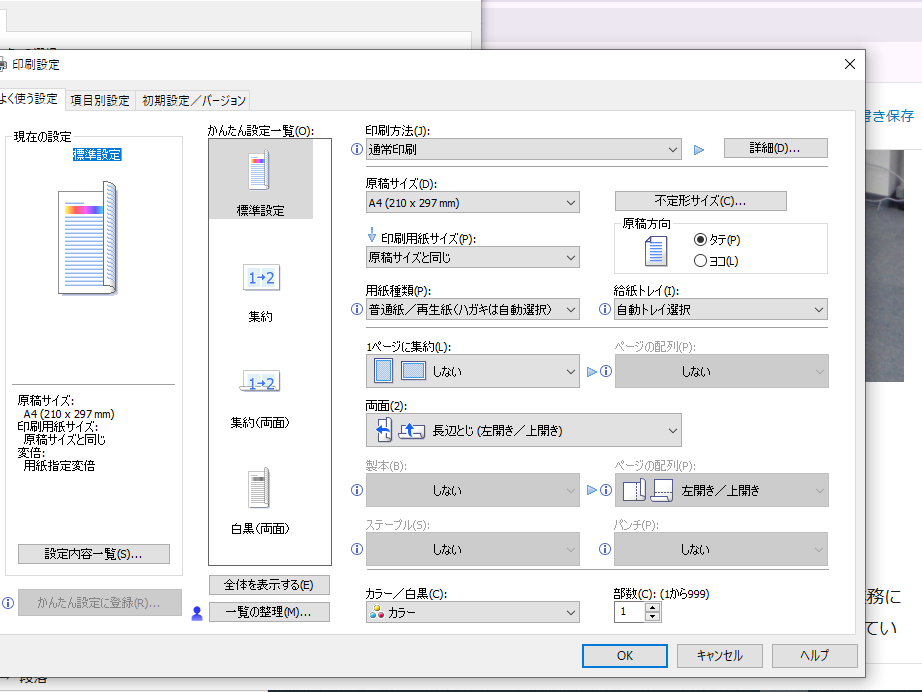Viewport: 922px width, 692px height.
Task: Increase the 部数 copies with up arrow
Action: coord(653,607)
